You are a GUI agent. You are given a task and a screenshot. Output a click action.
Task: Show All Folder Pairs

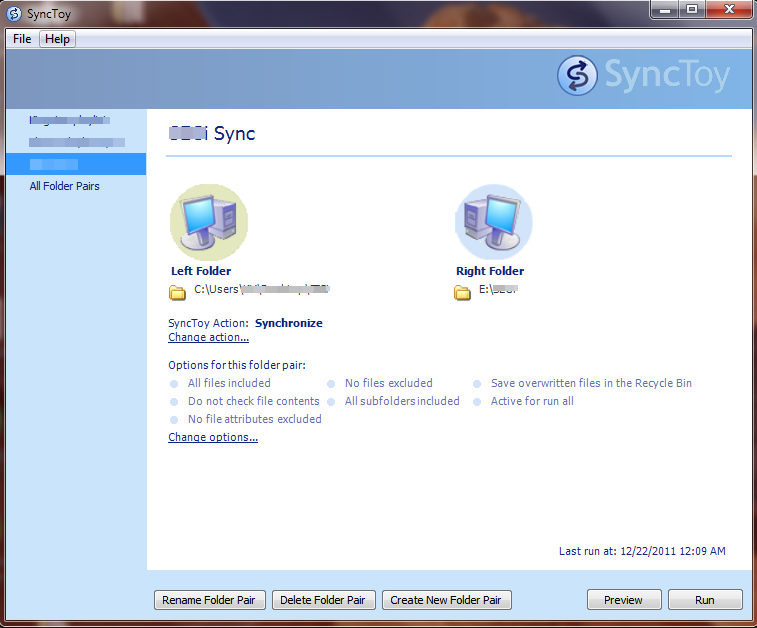click(64, 186)
